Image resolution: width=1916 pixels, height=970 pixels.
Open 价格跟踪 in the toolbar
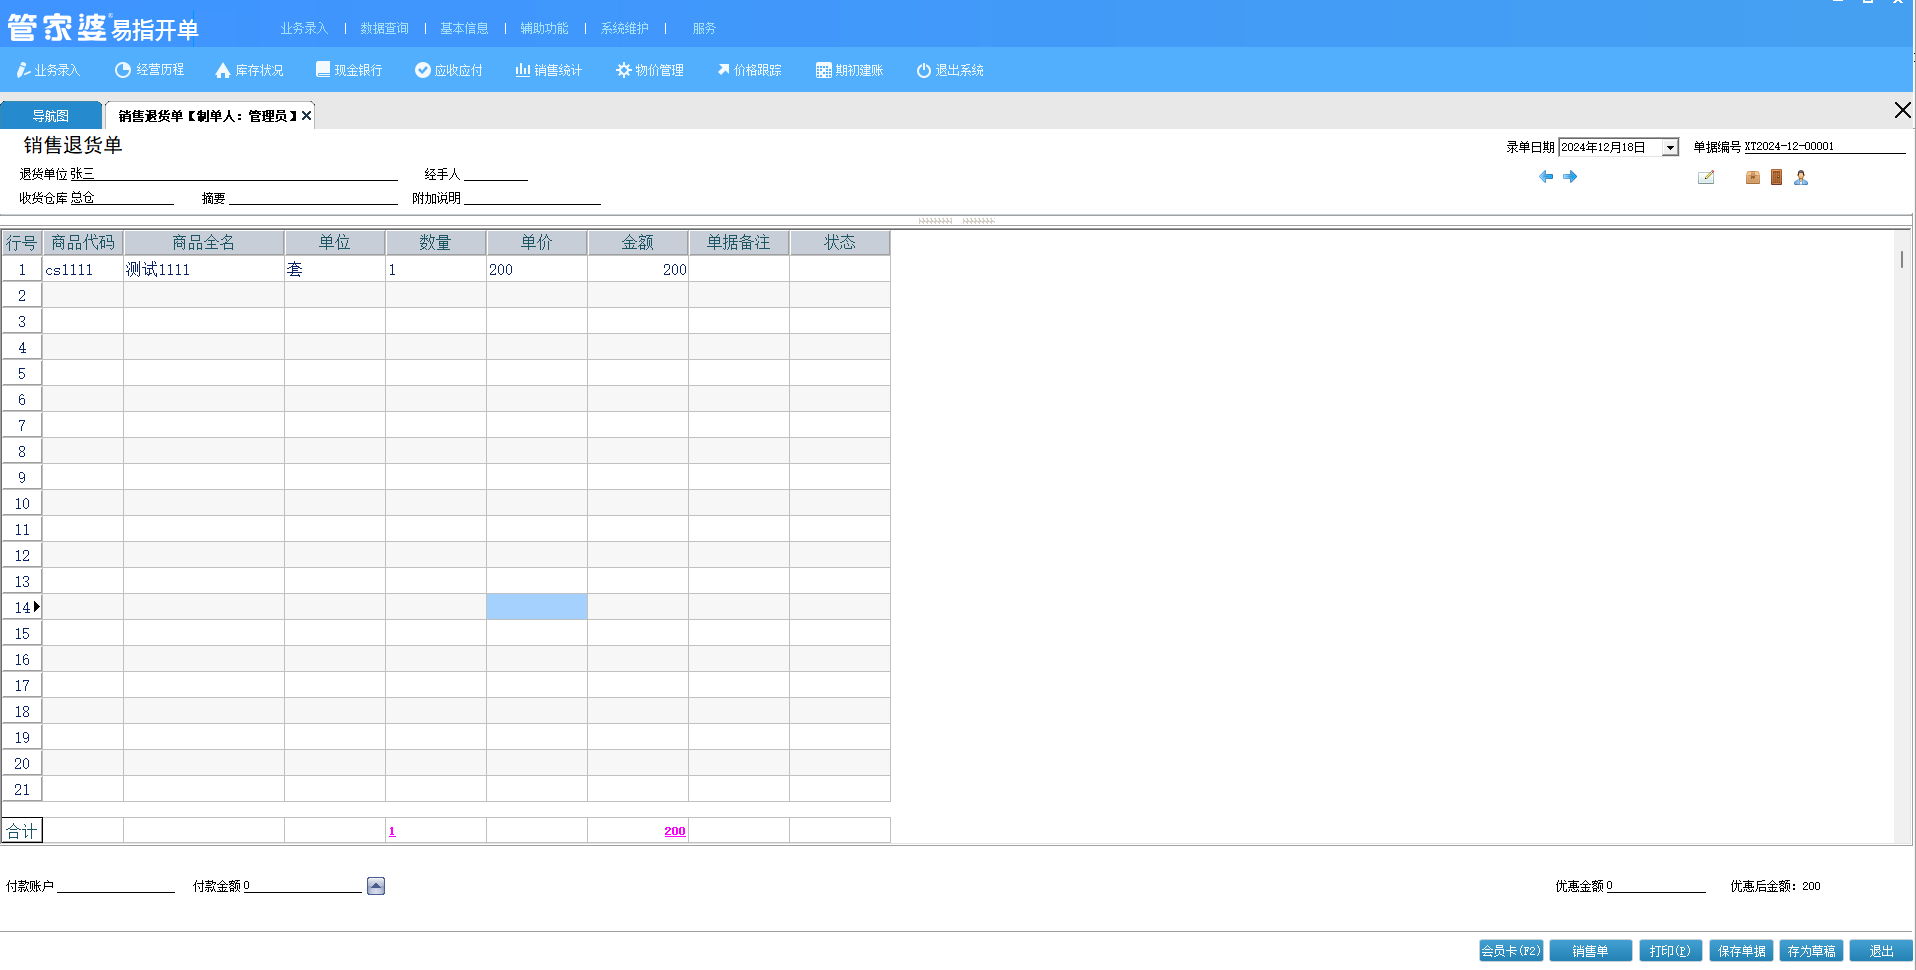pos(749,70)
